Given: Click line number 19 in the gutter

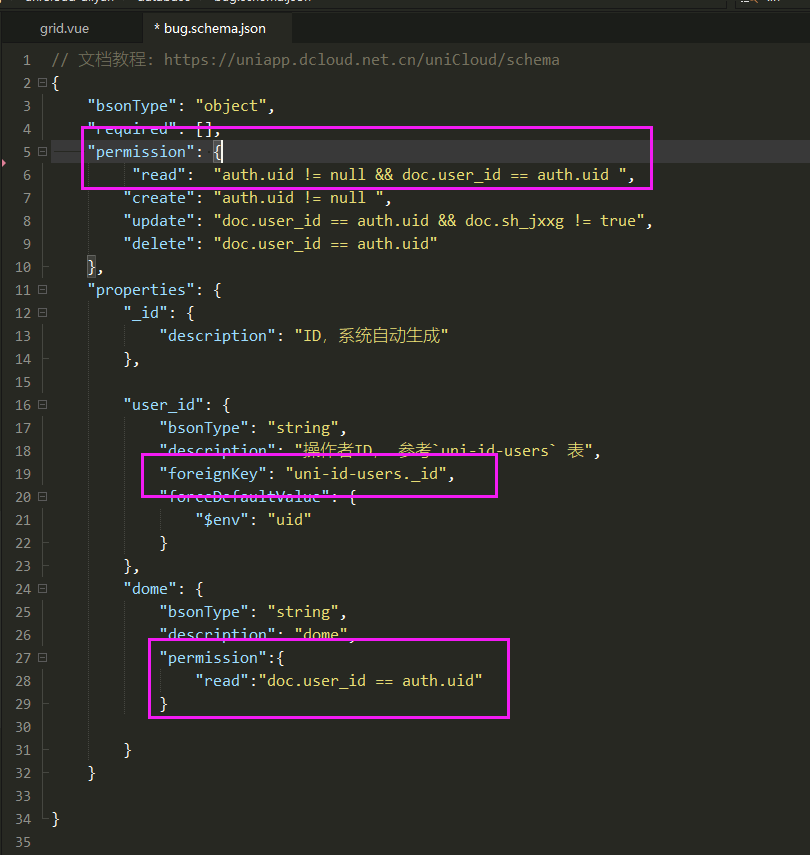Looking at the screenshot, I should tap(22, 474).
